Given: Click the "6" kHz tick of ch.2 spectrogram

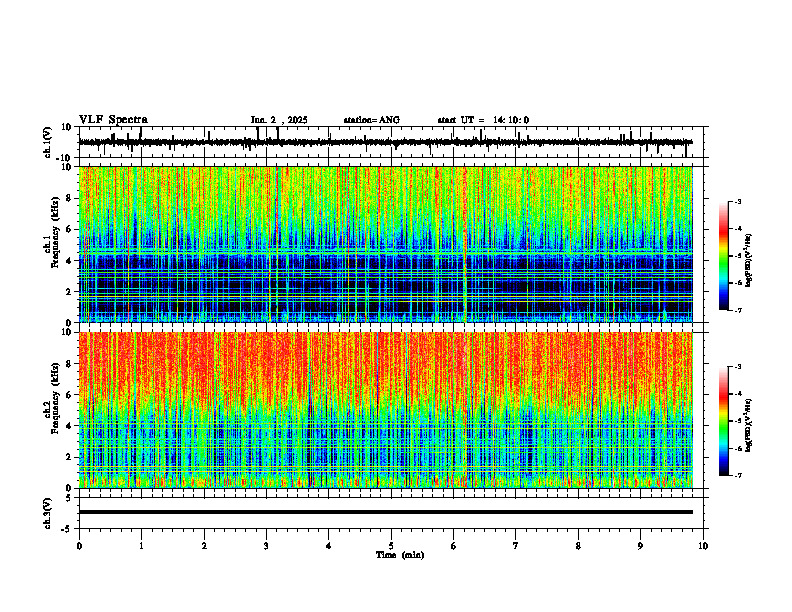Looking at the screenshot, I should pos(70,395).
